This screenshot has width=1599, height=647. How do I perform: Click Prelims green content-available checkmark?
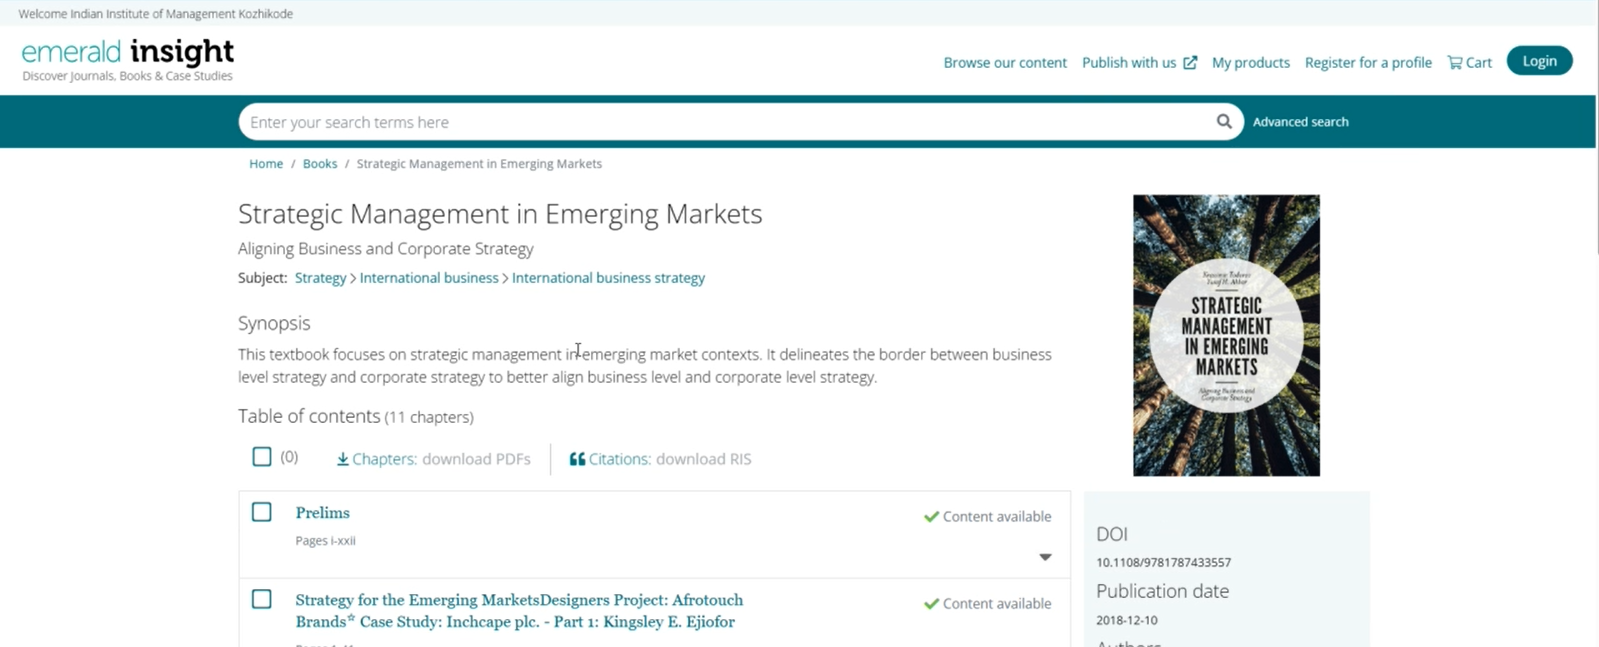click(x=931, y=517)
